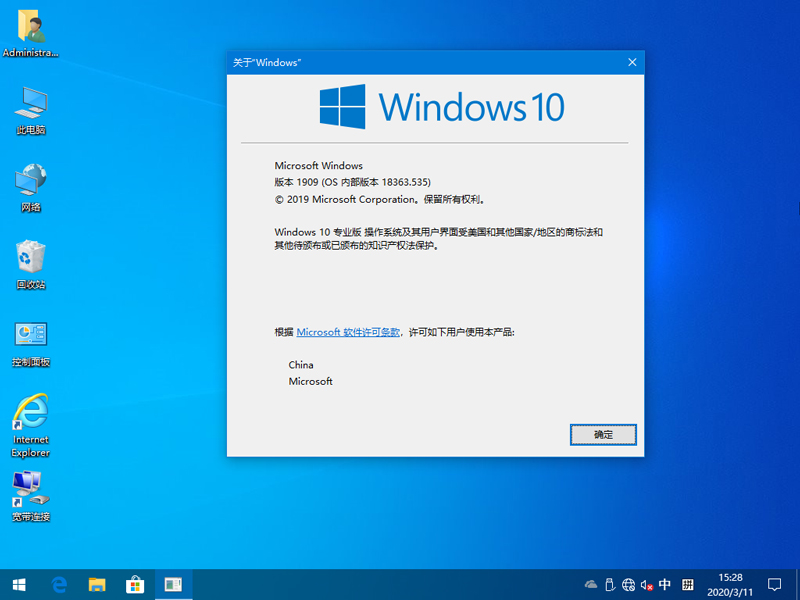This screenshot has height=600, width=800.
Task: Select the Internet Explorer desktop shortcut
Action: [x=31, y=426]
